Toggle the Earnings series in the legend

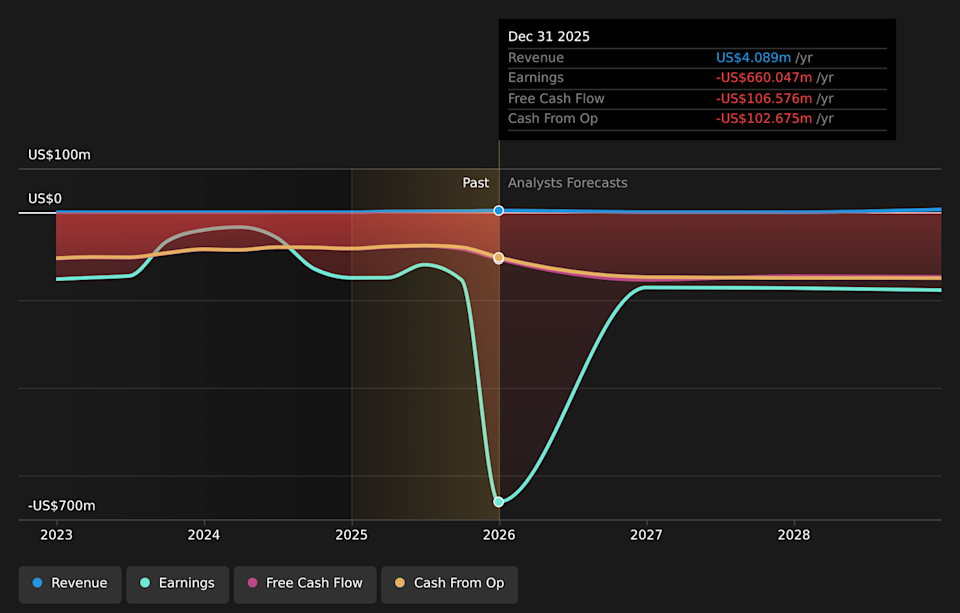point(177,583)
